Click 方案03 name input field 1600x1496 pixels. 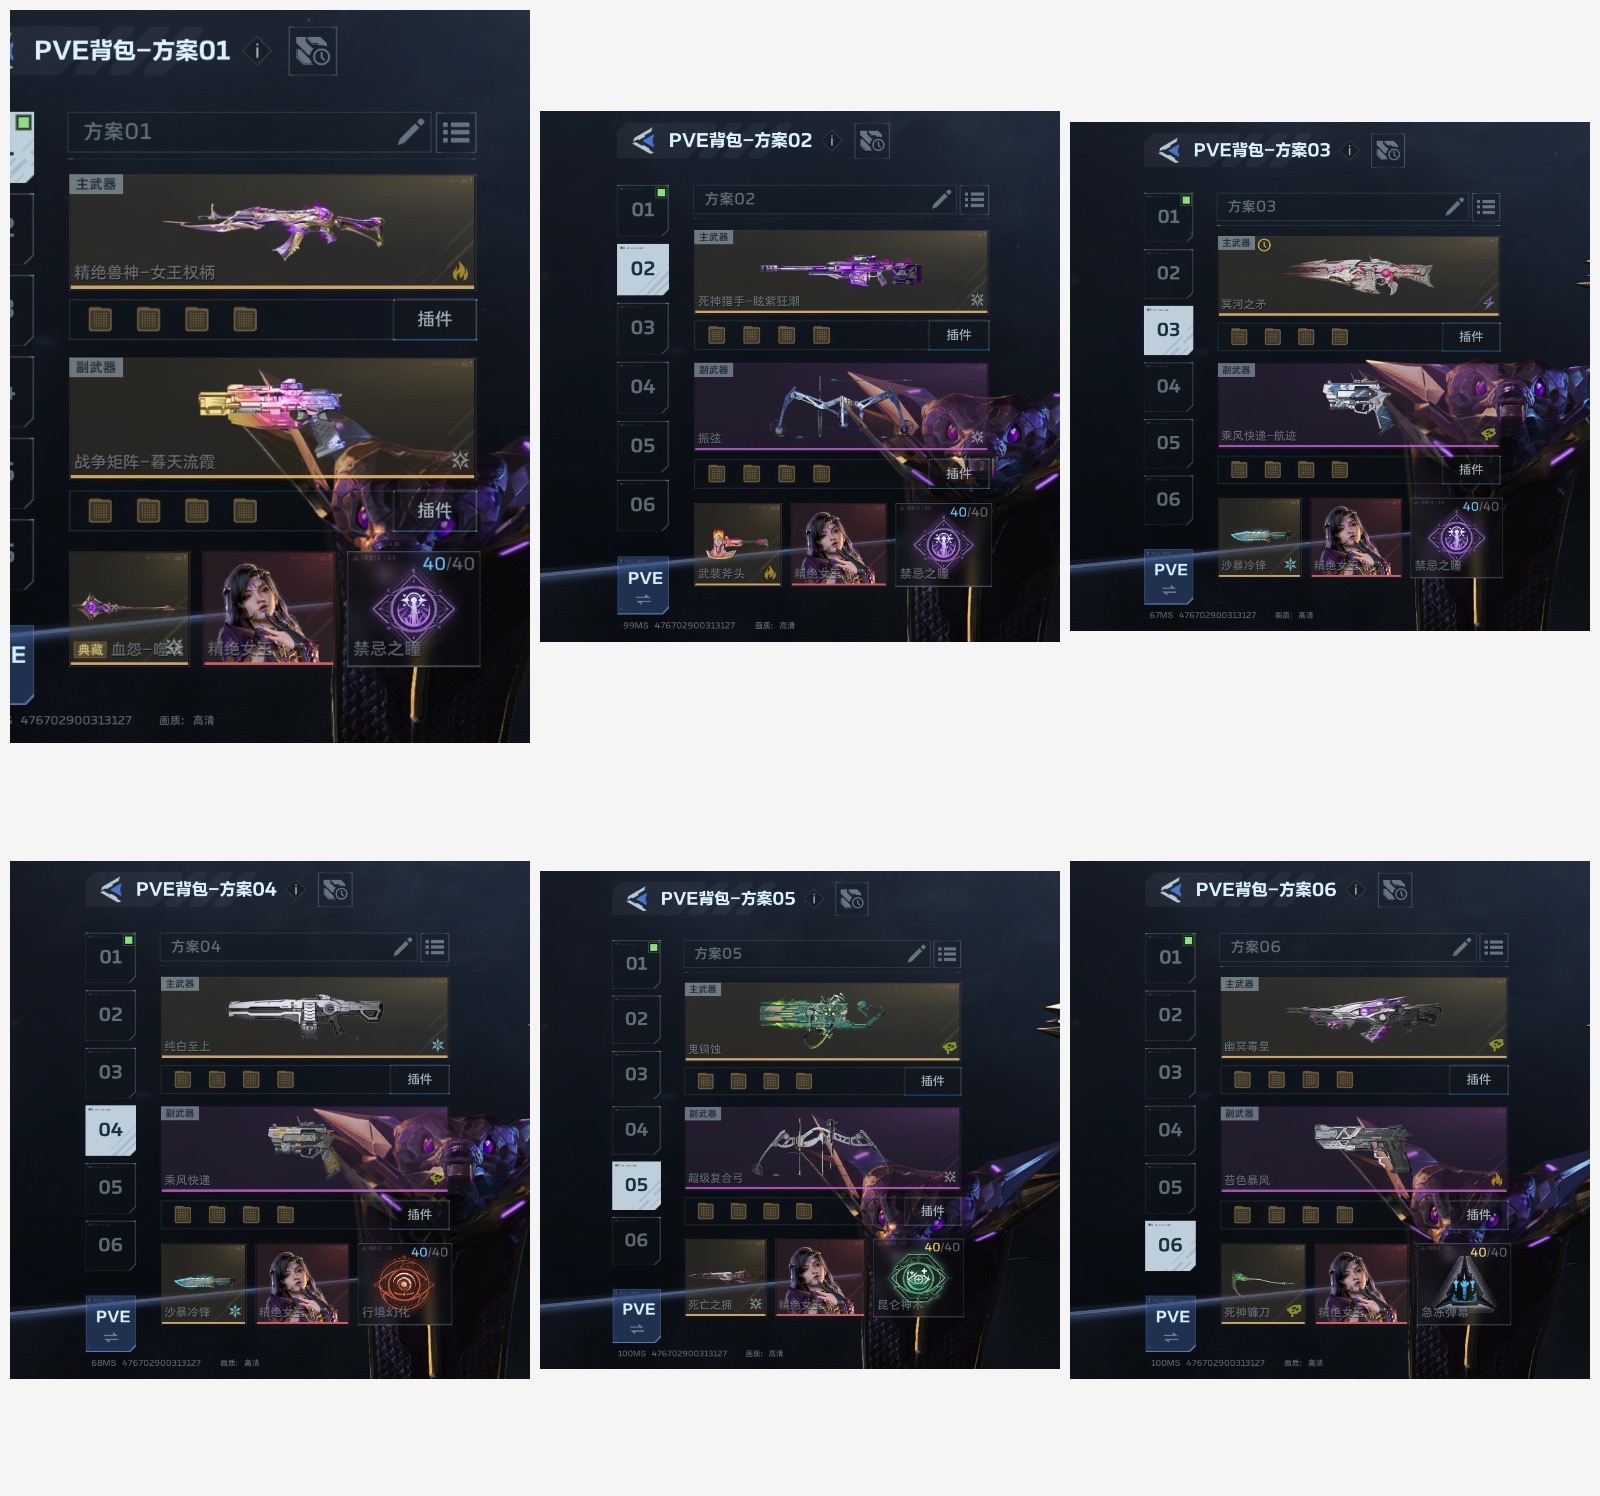[x=1329, y=207]
